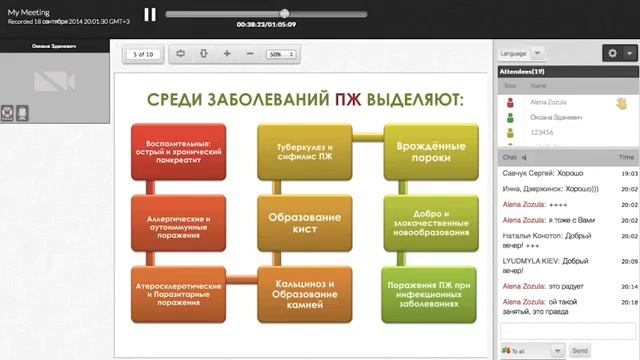This screenshot has width=640, height=360.
Task: Click the chat timestamp 19:03
Action: [x=629, y=174]
